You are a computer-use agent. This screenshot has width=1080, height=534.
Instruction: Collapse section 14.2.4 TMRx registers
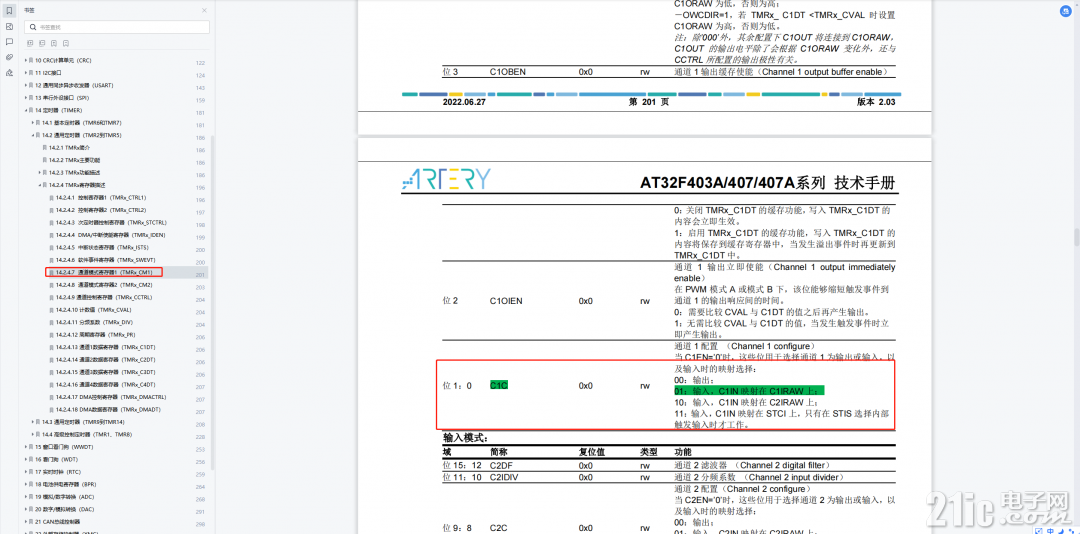[39, 185]
